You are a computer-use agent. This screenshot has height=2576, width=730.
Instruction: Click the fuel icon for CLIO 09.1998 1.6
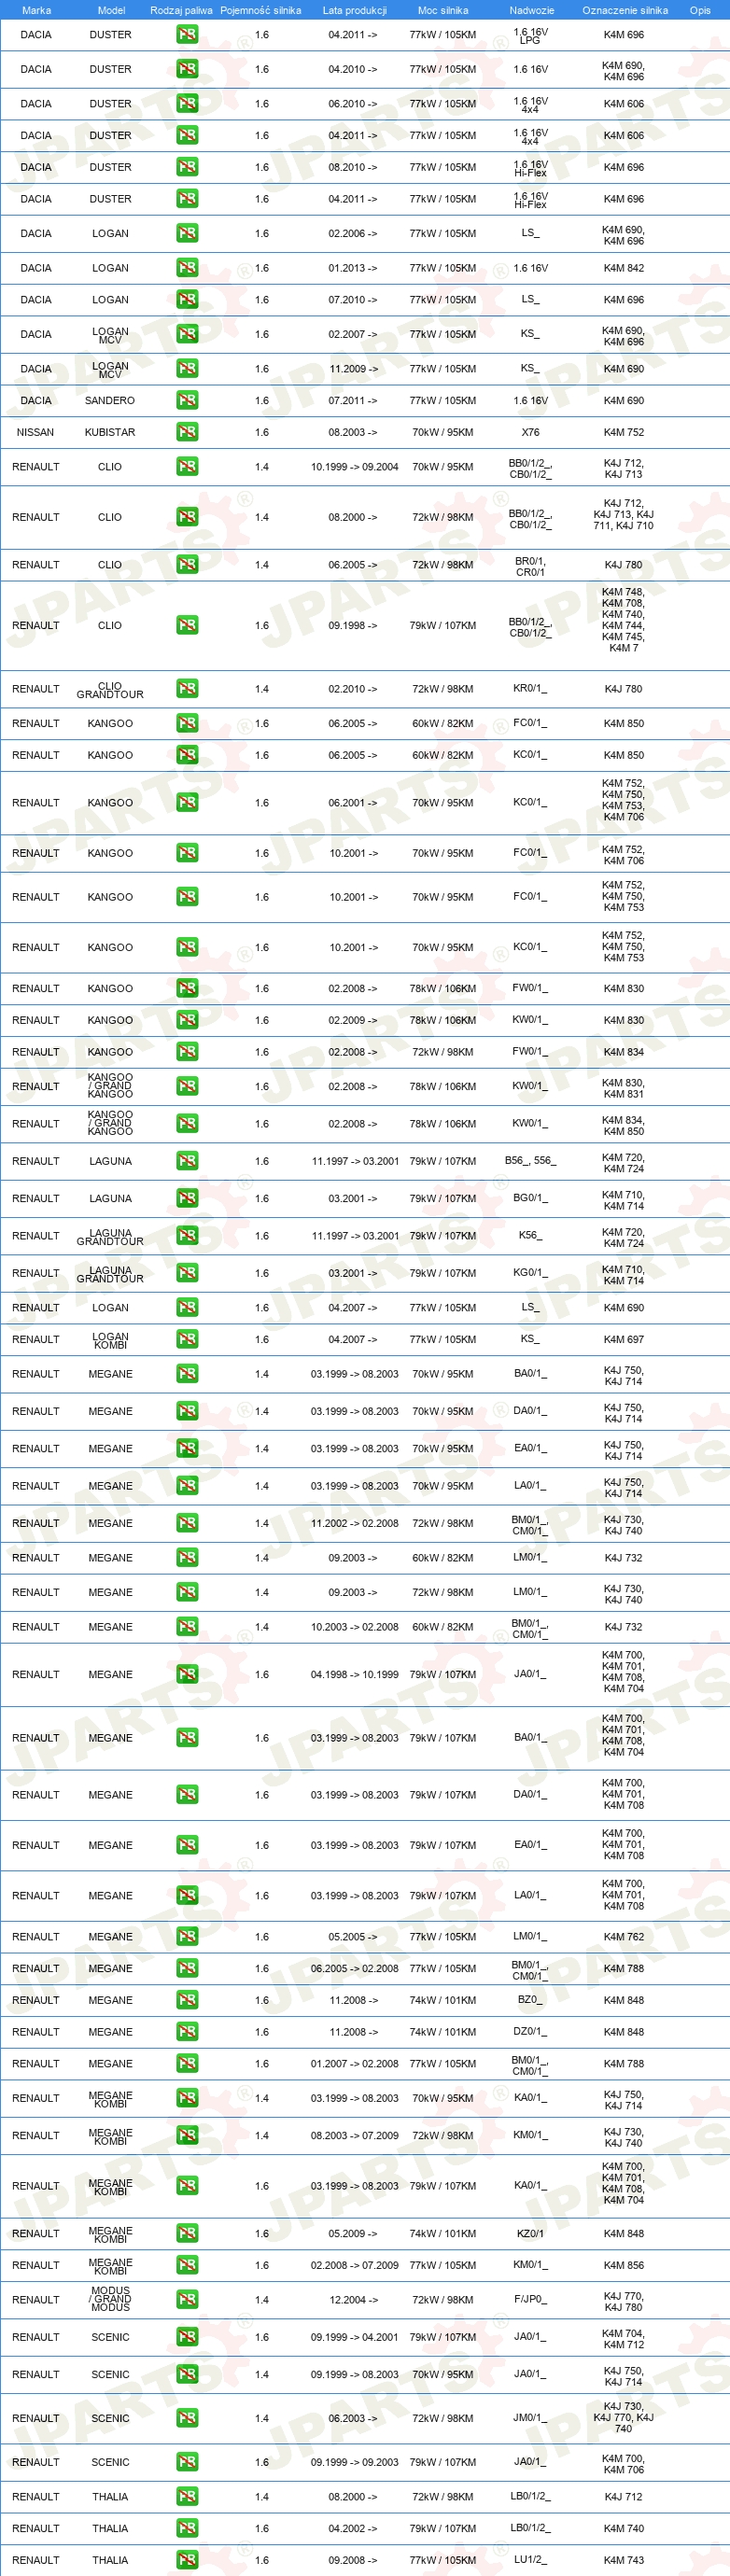coord(187,626)
